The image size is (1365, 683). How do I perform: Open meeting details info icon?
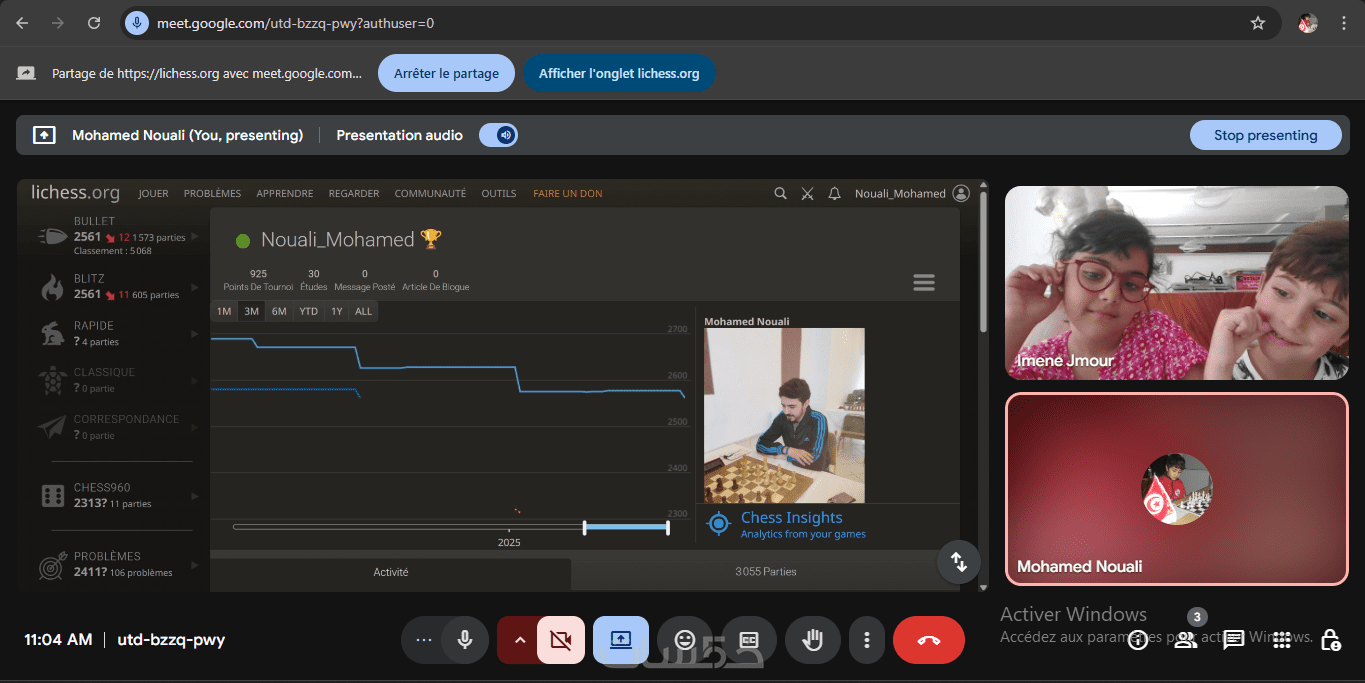coord(1138,640)
